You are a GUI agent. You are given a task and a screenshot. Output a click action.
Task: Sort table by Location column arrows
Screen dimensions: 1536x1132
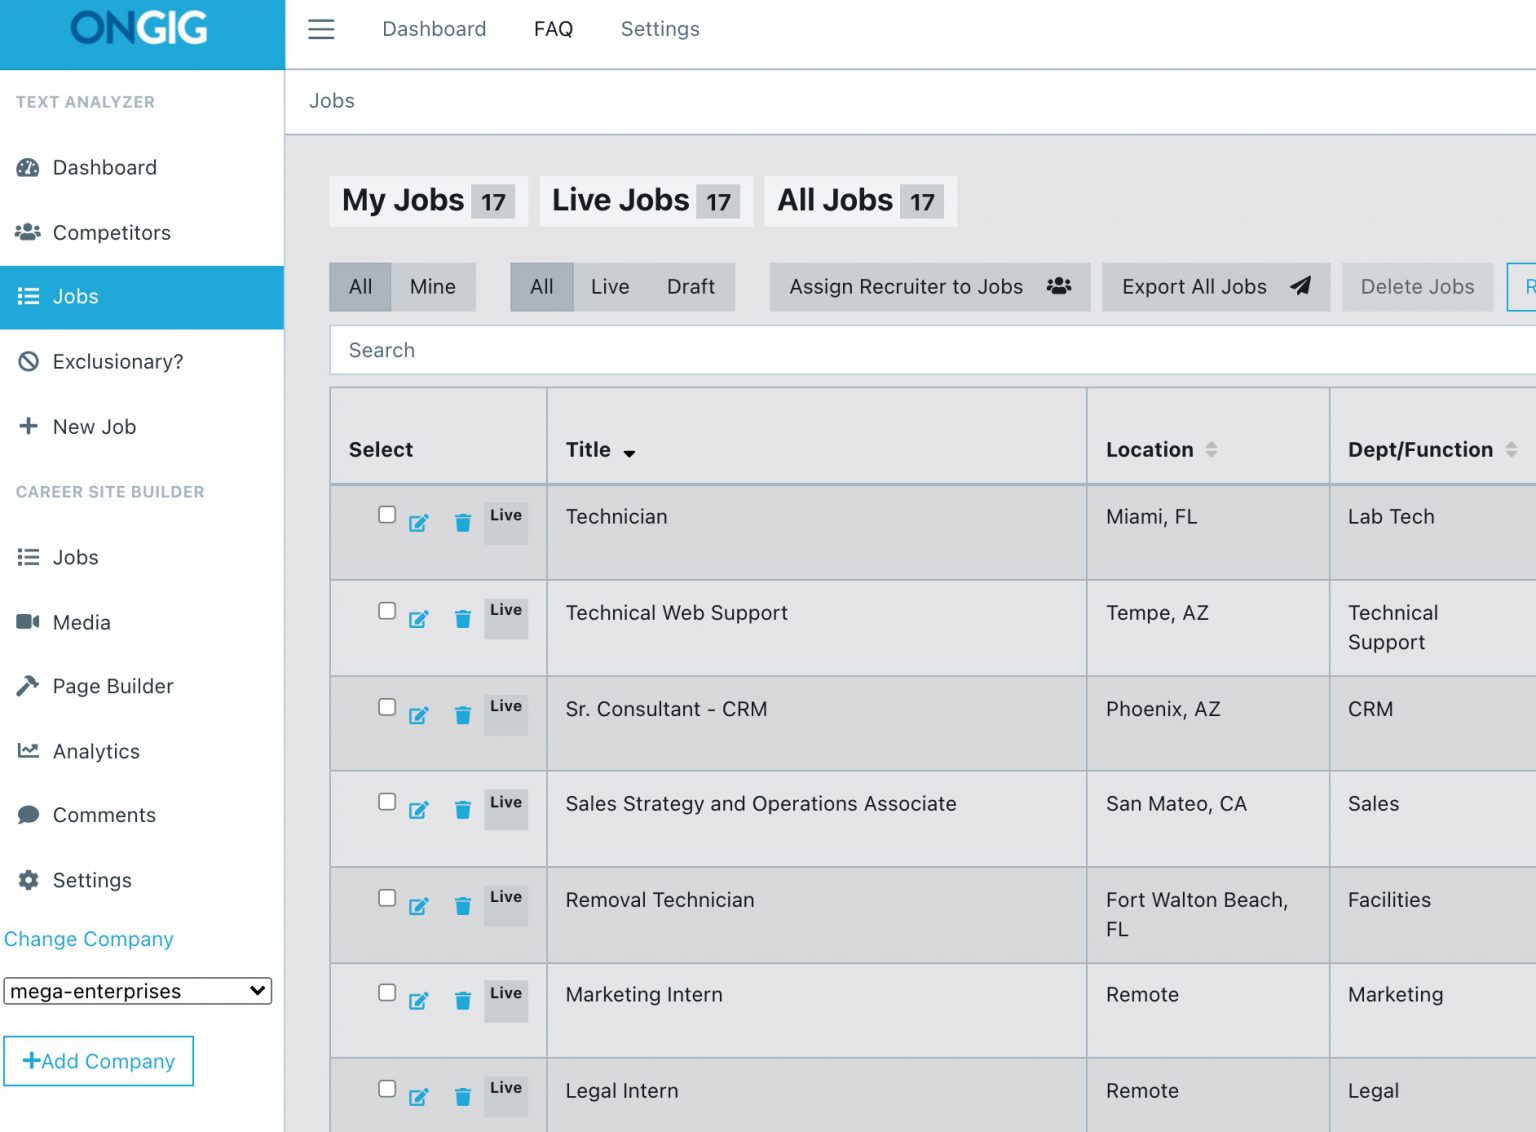[x=1211, y=450]
